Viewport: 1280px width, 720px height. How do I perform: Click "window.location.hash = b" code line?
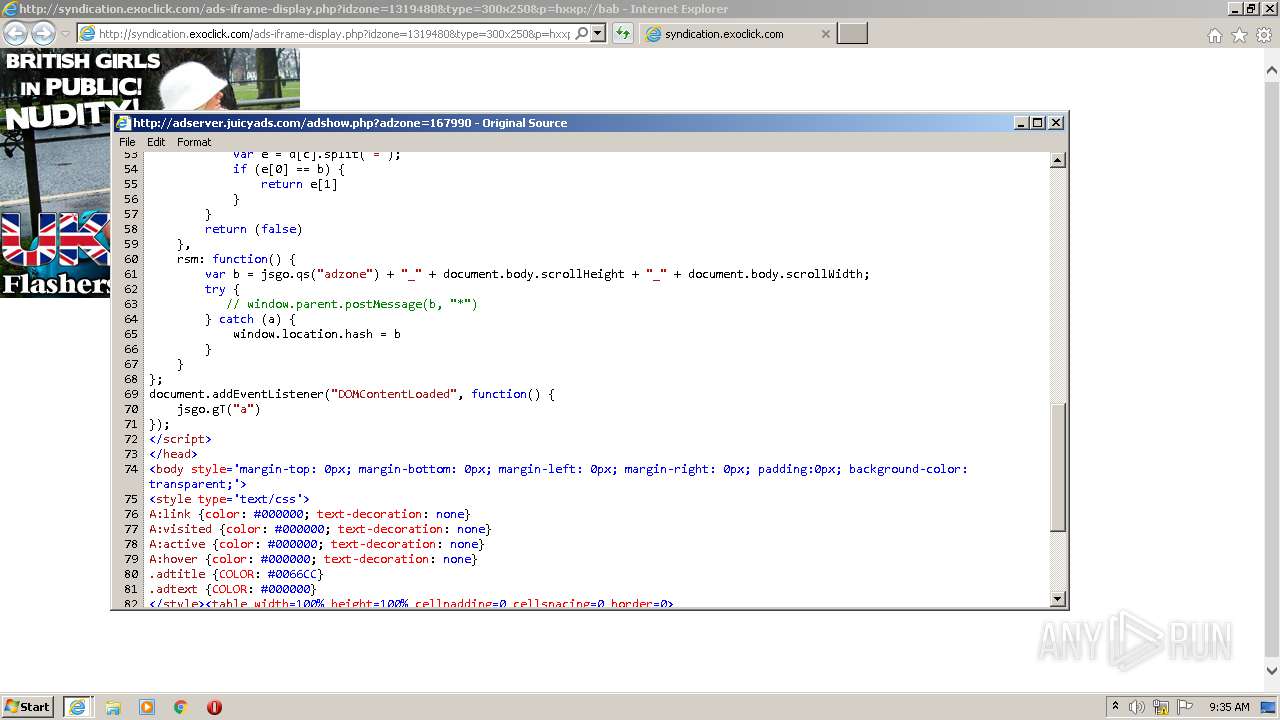coord(317,334)
